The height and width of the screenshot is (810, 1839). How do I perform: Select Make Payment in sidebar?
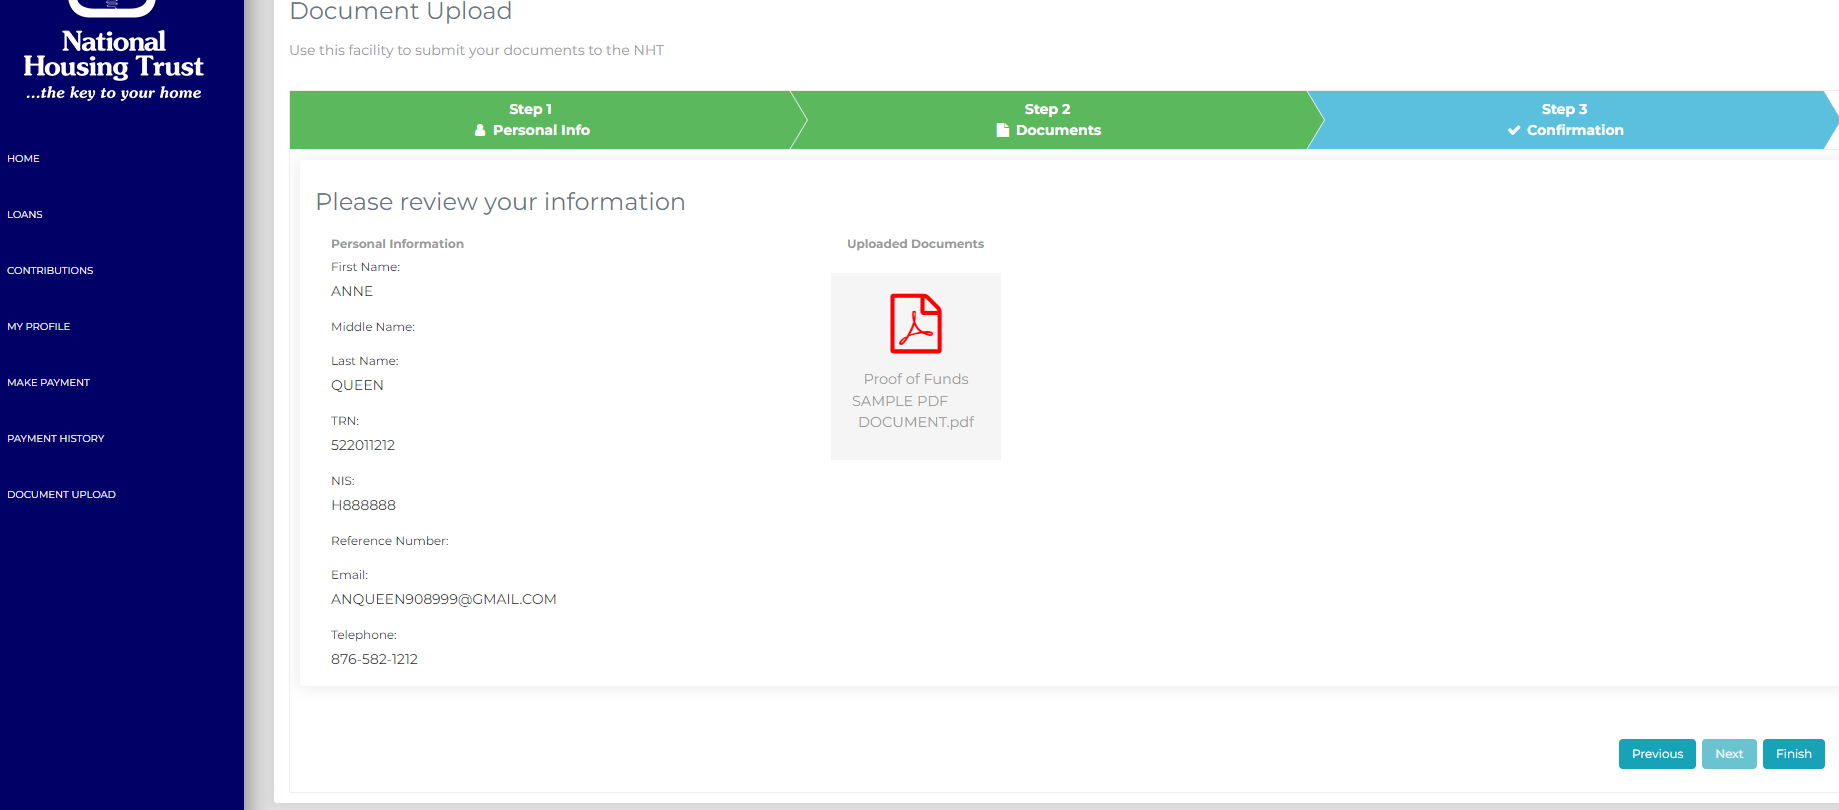(x=49, y=382)
